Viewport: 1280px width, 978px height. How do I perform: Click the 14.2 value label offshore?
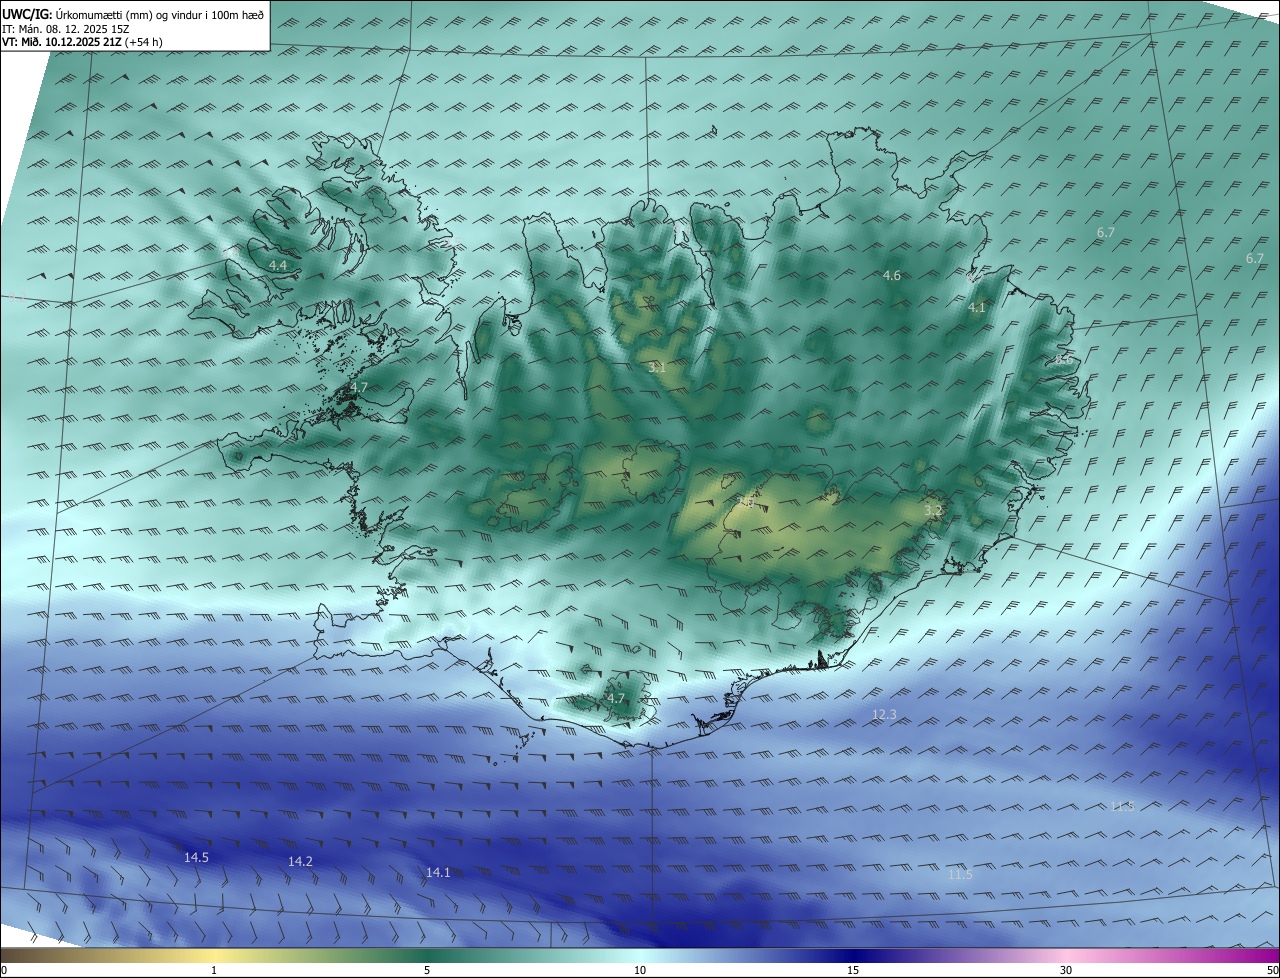point(300,861)
